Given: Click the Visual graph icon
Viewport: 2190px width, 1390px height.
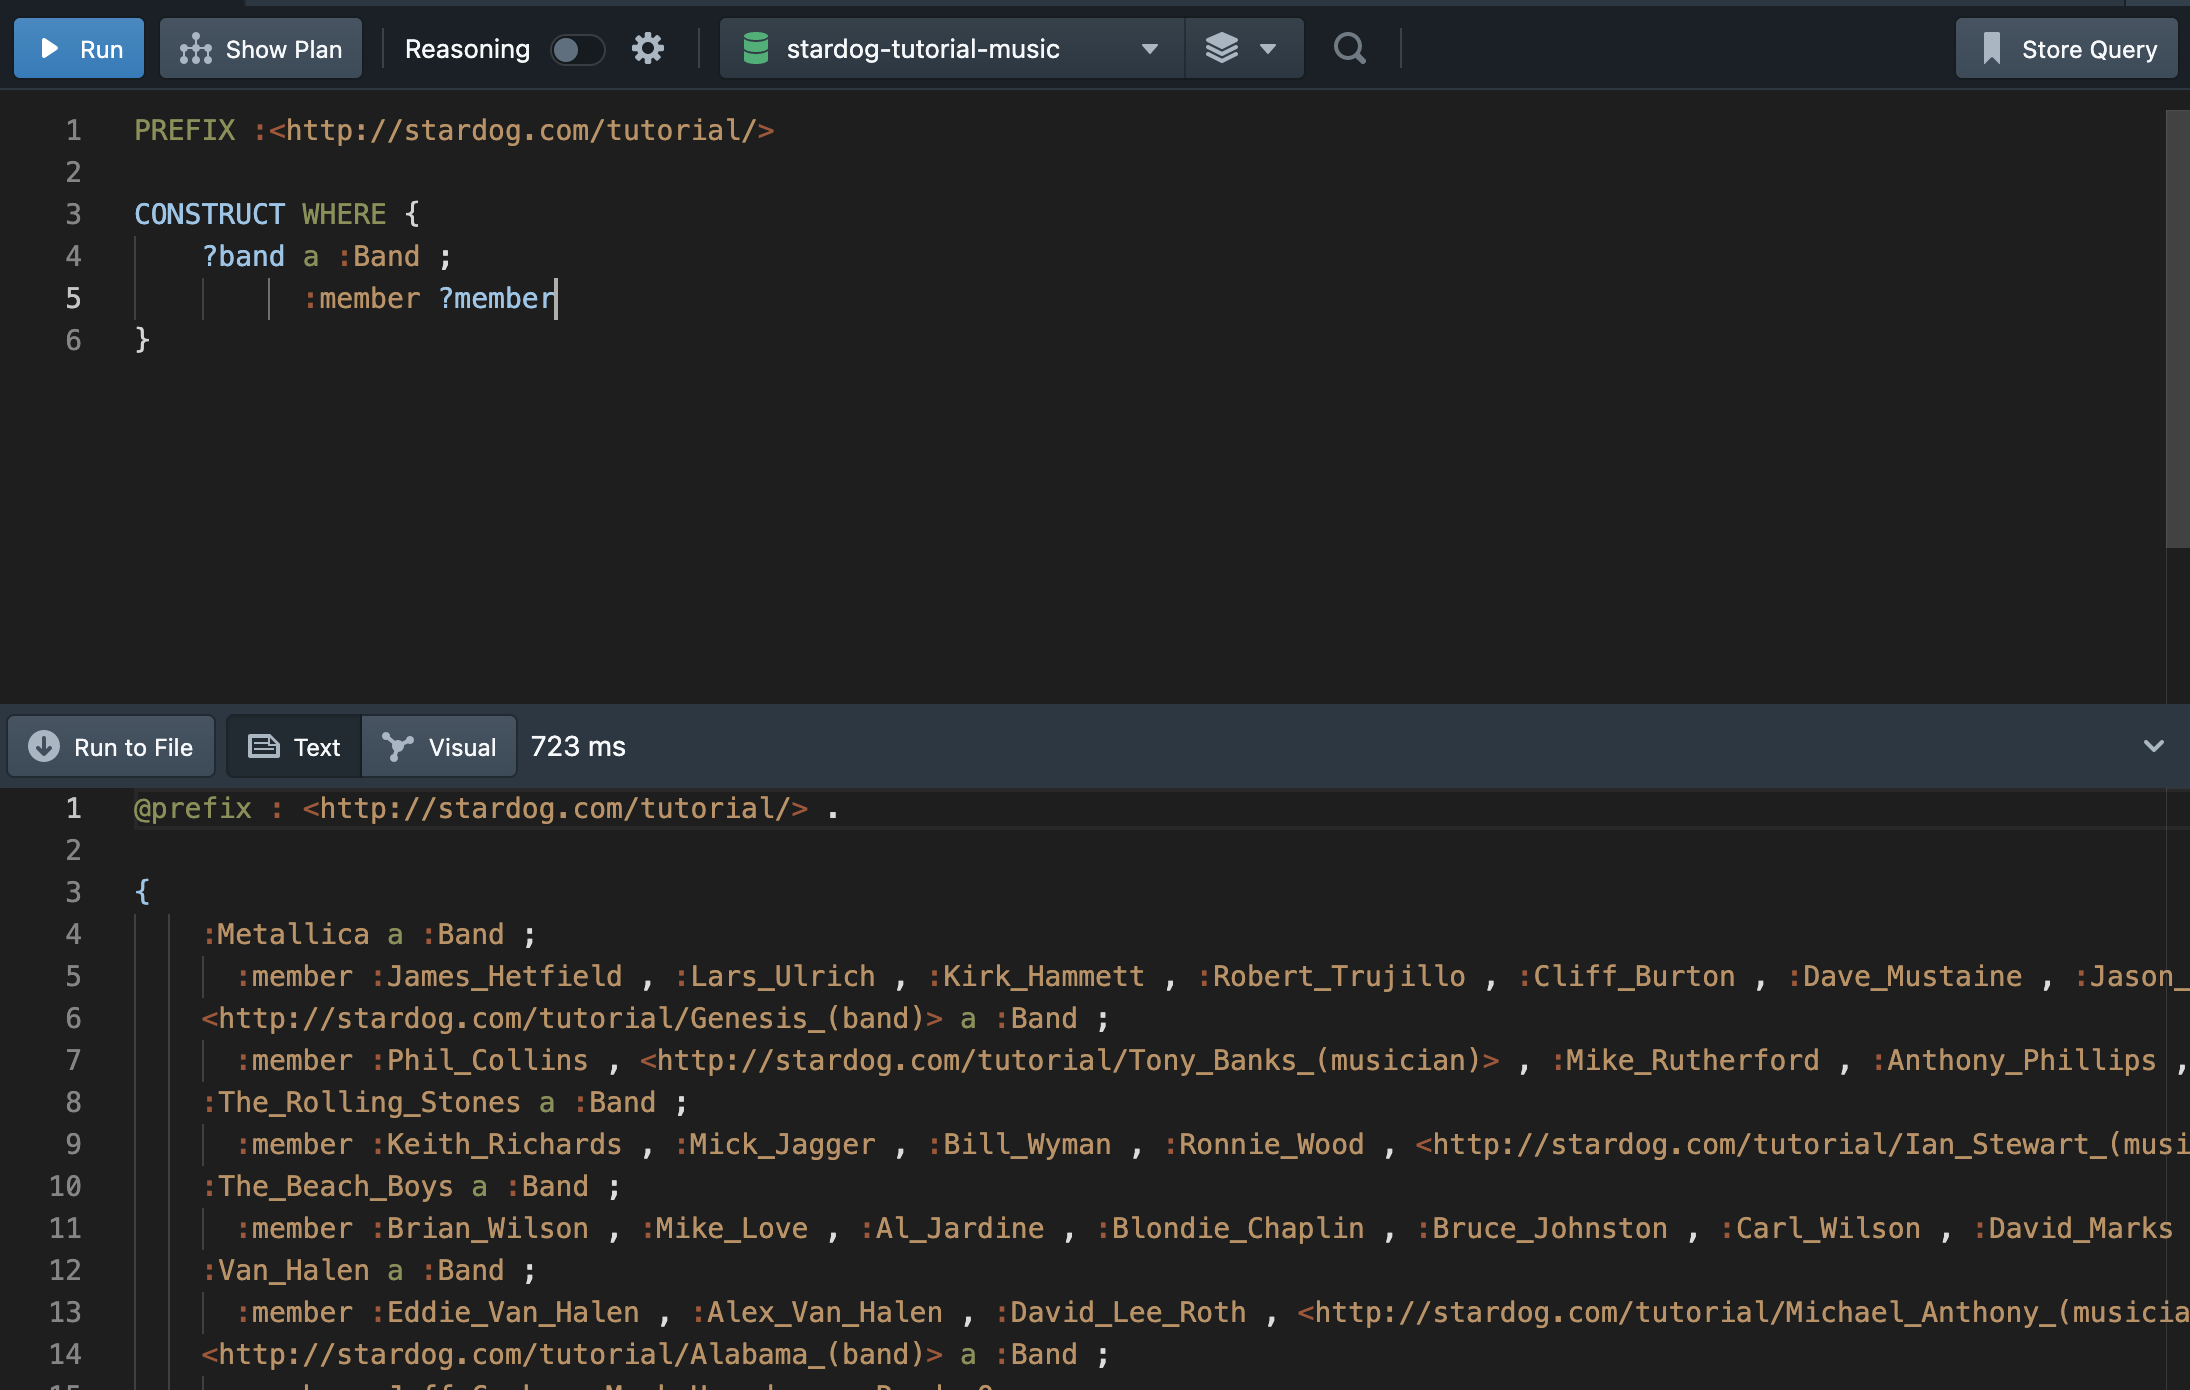Looking at the screenshot, I should (397, 746).
